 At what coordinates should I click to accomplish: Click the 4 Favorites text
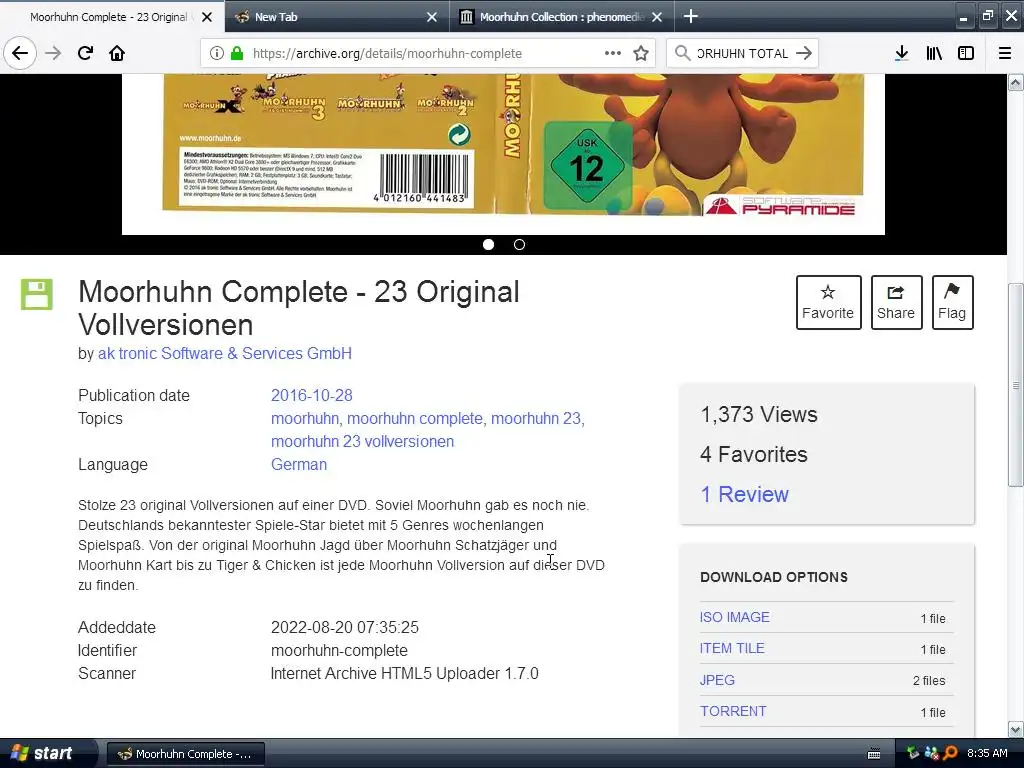point(754,455)
